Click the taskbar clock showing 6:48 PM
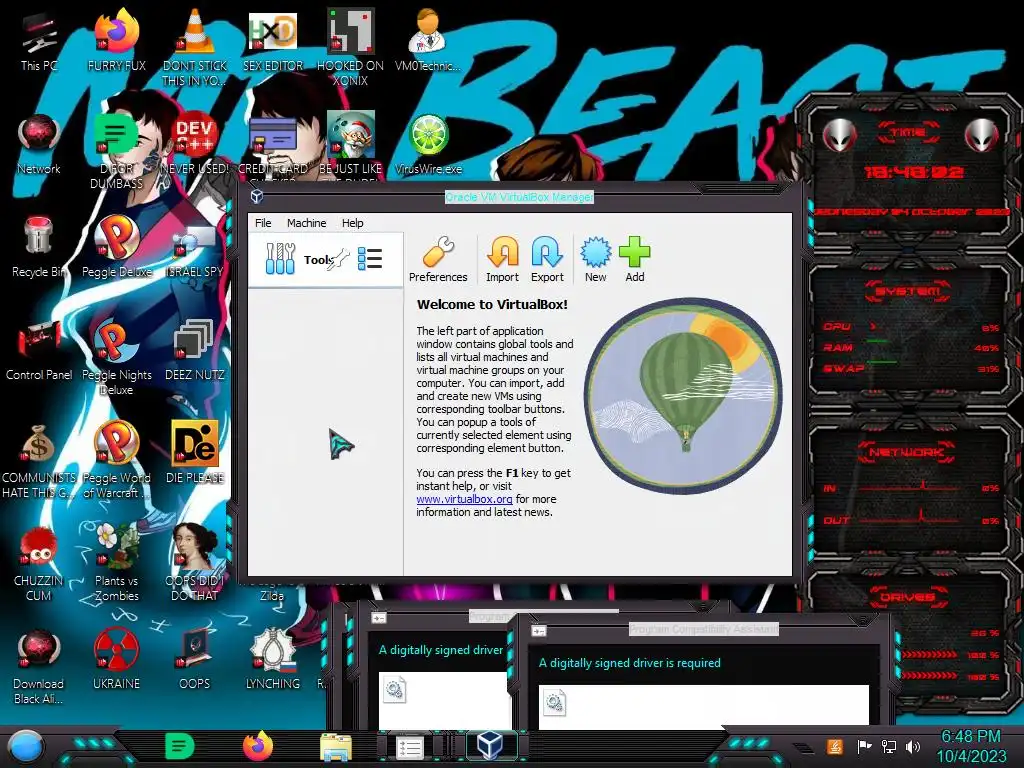 click(x=971, y=746)
